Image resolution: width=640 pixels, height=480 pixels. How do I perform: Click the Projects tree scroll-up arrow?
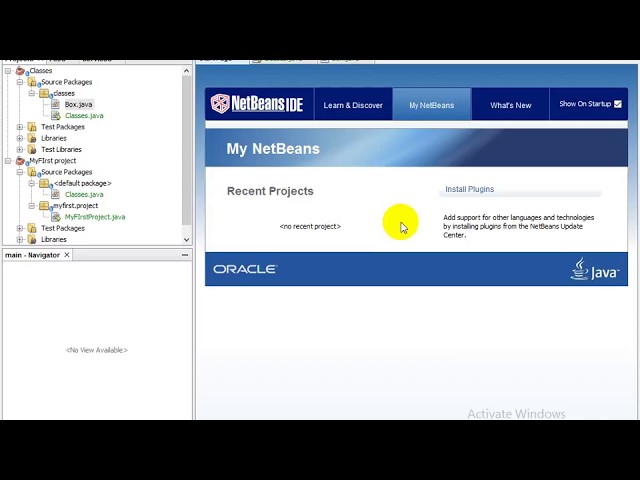(187, 71)
